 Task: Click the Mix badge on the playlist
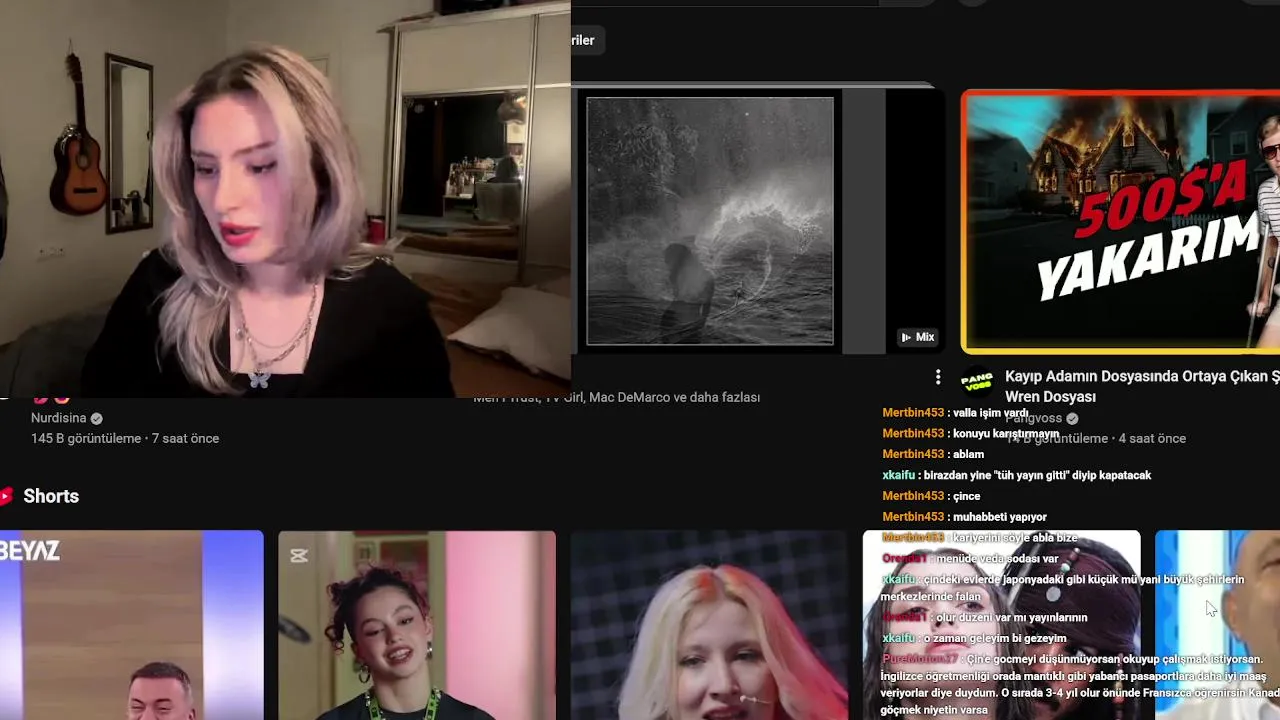(x=917, y=337)
